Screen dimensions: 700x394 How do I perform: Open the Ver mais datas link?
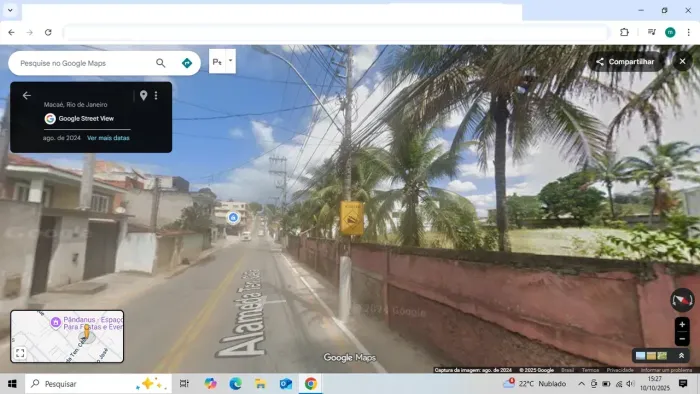click(108, 138)
